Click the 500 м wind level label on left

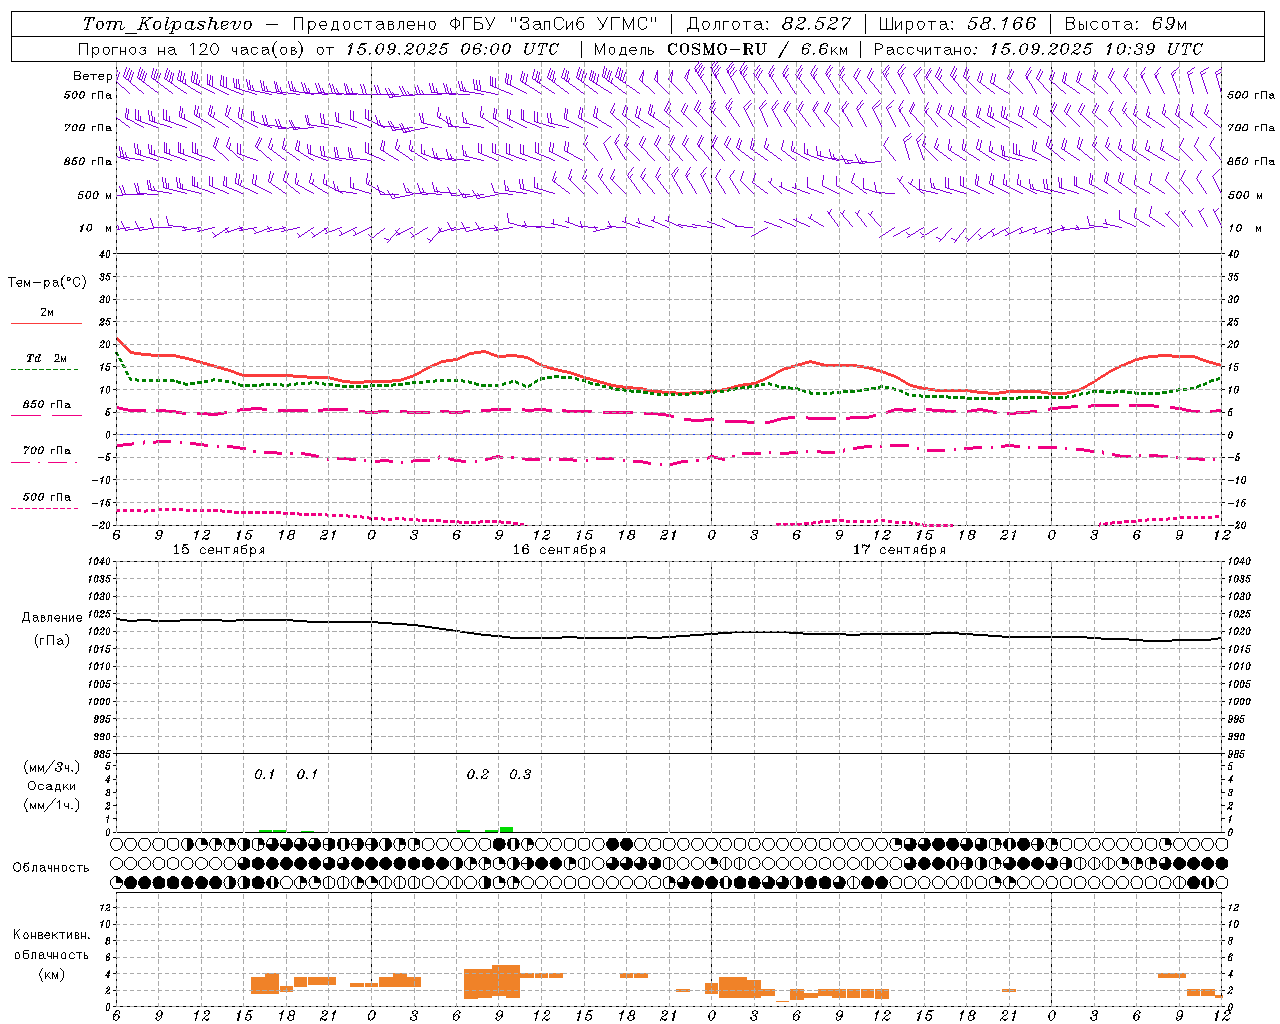(x=94, y=196)
